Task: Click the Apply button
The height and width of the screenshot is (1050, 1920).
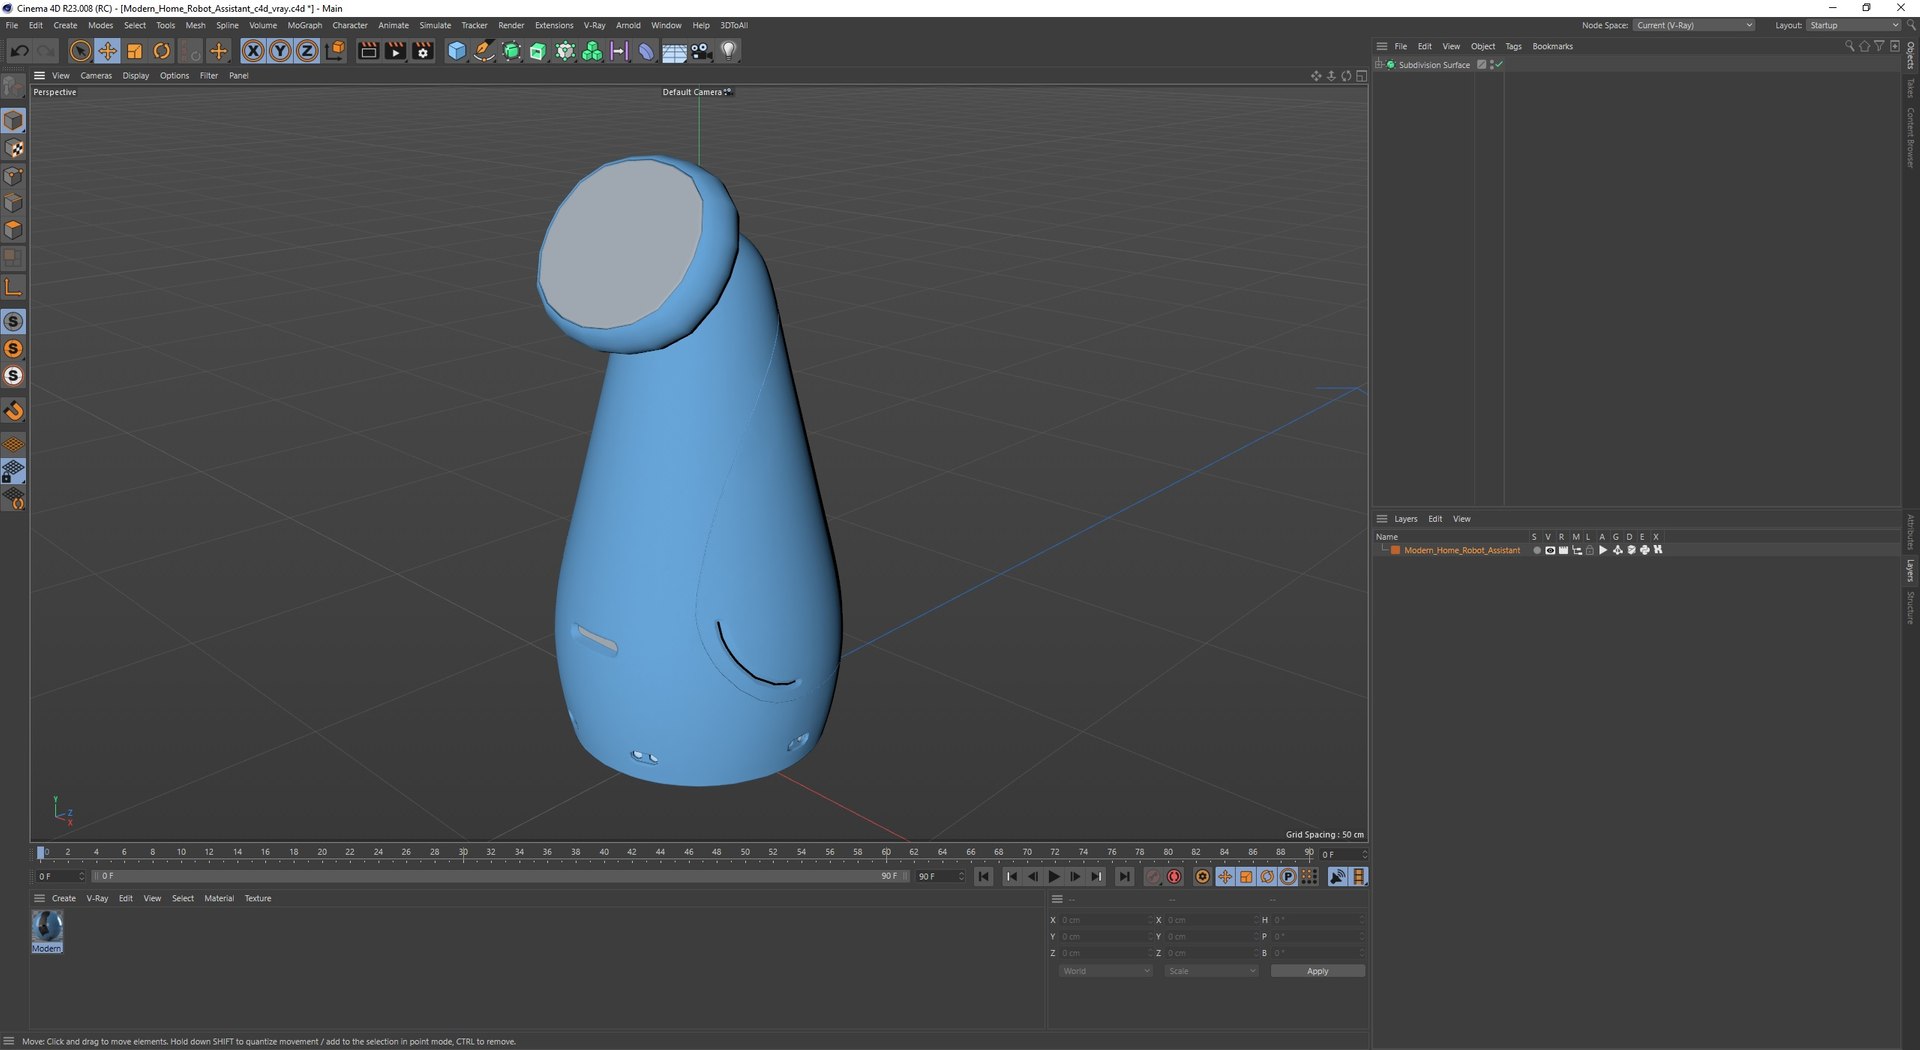Action: [1317, 971]
